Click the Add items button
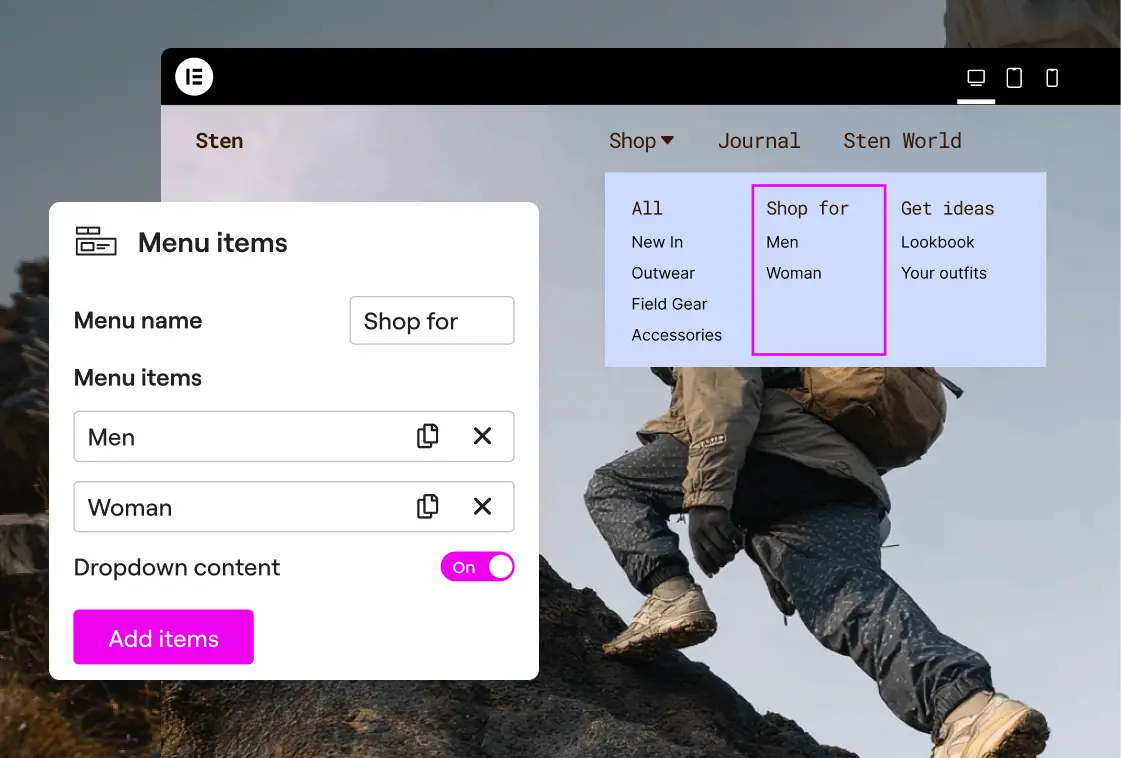The width and height of the screenshot is (1121, 758). click(163, 638)
